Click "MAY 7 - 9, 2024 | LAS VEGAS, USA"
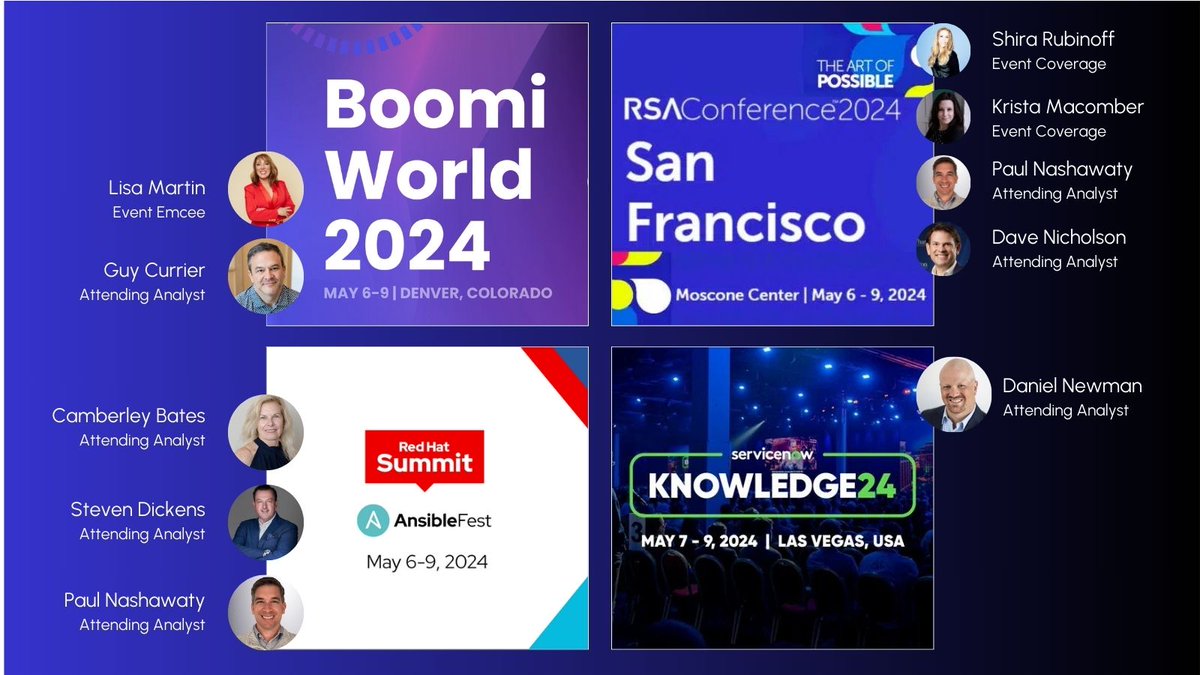Viewport: 1200px width, 675px height. 773,541
